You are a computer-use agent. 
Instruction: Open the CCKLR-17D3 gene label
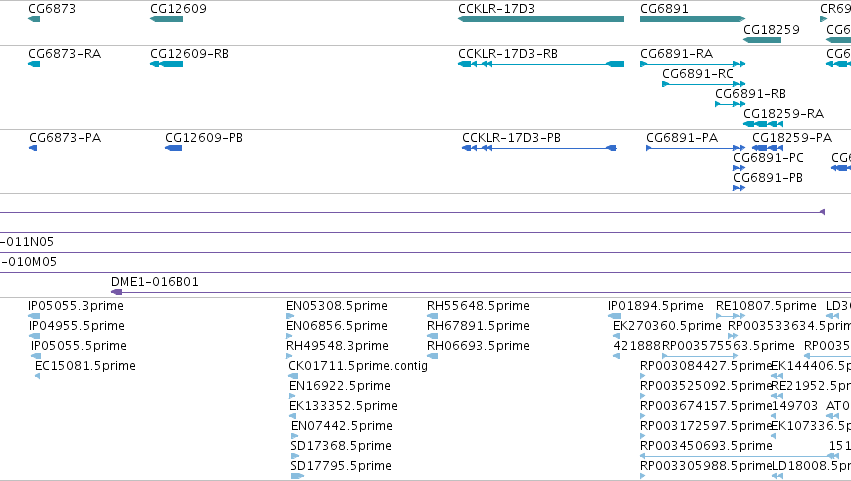[x=497, y=9]
